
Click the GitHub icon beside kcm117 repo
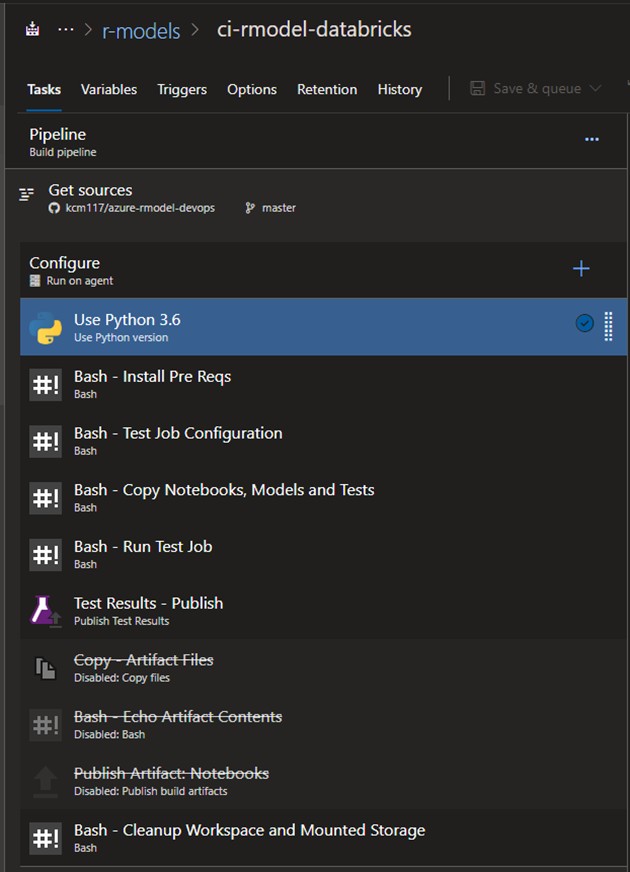(54, 208)
